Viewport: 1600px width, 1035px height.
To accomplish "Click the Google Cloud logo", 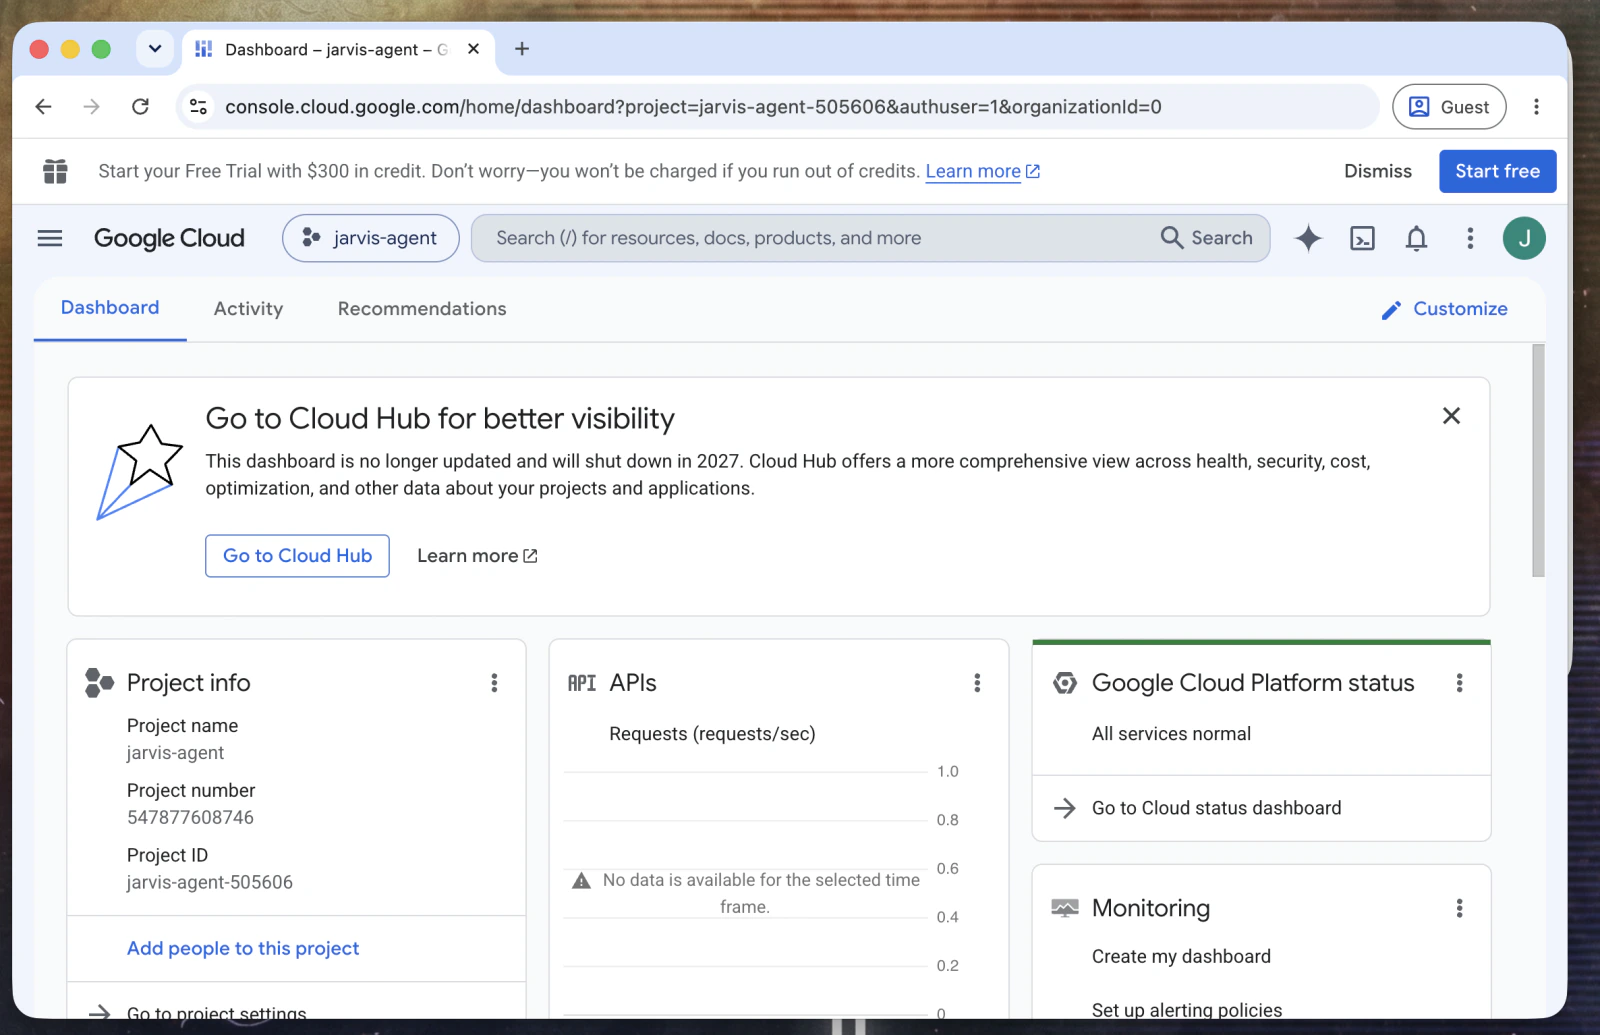I will pyautogui.click(x=169, y=238).
